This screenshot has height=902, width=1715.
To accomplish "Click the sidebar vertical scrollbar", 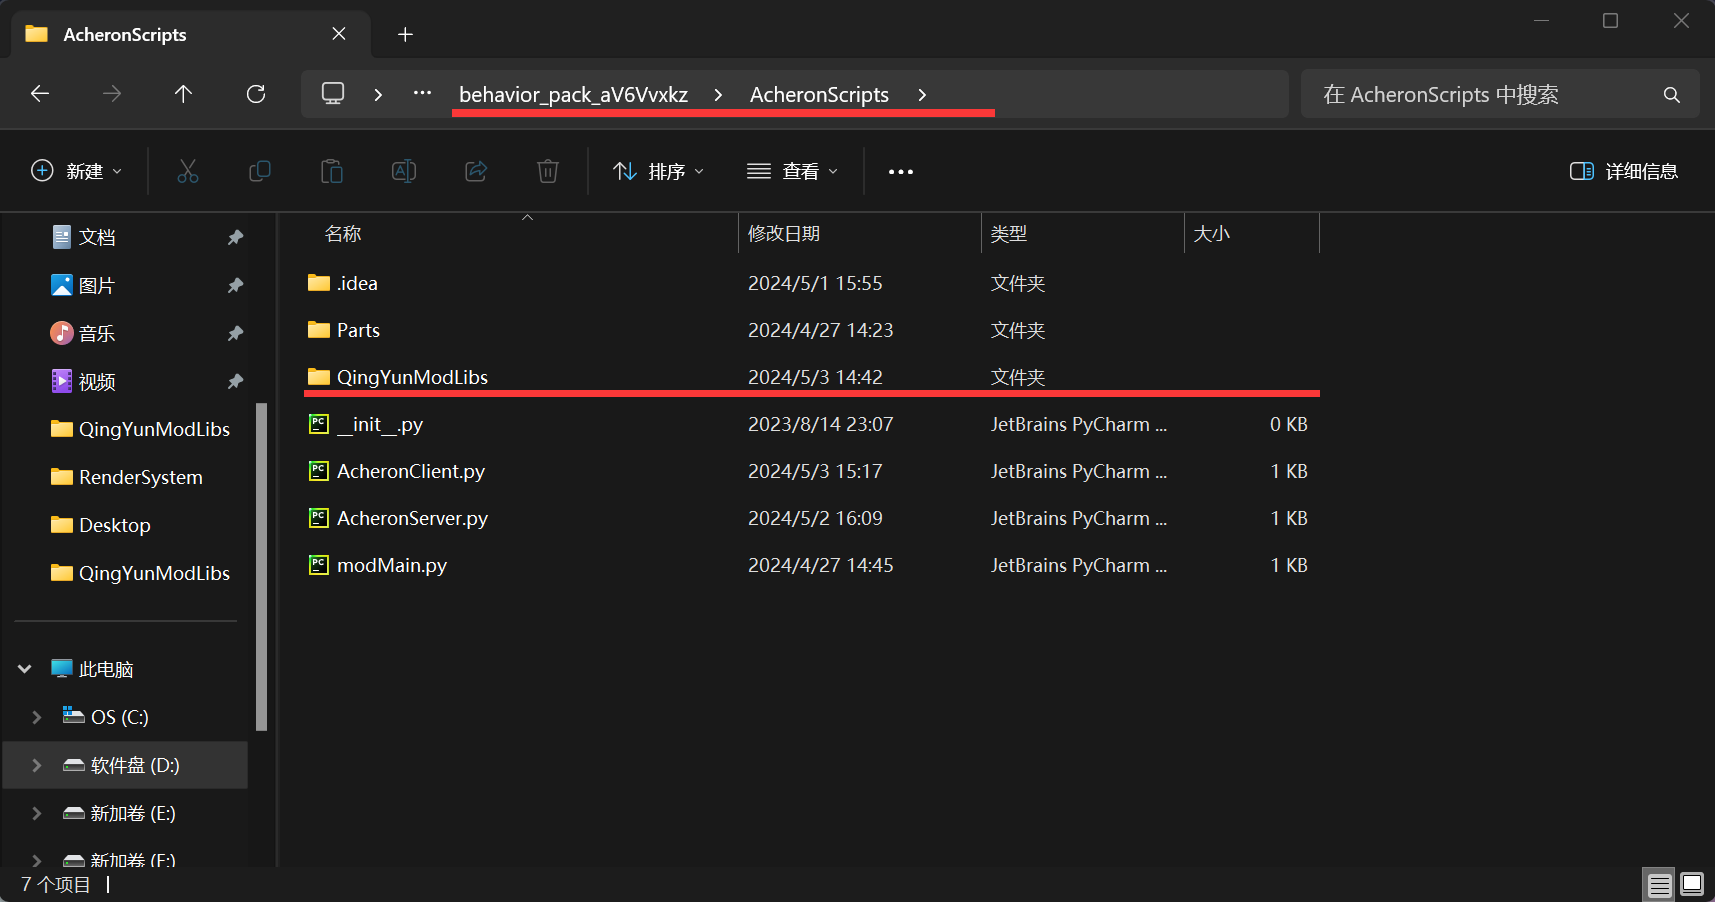I will click(x=262, y=565).
